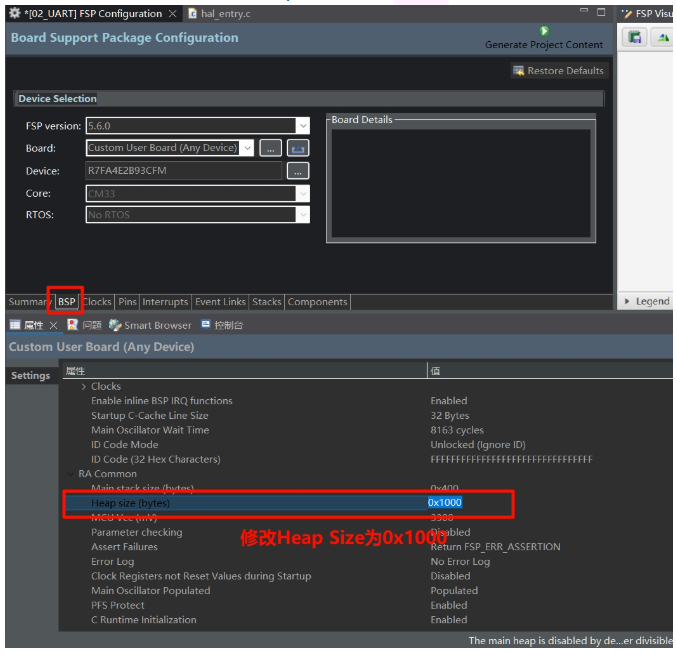Click the Heap size value field
The width and height of the screenshot is (677, 653).
pyautogui.click(x=445, y=503)
